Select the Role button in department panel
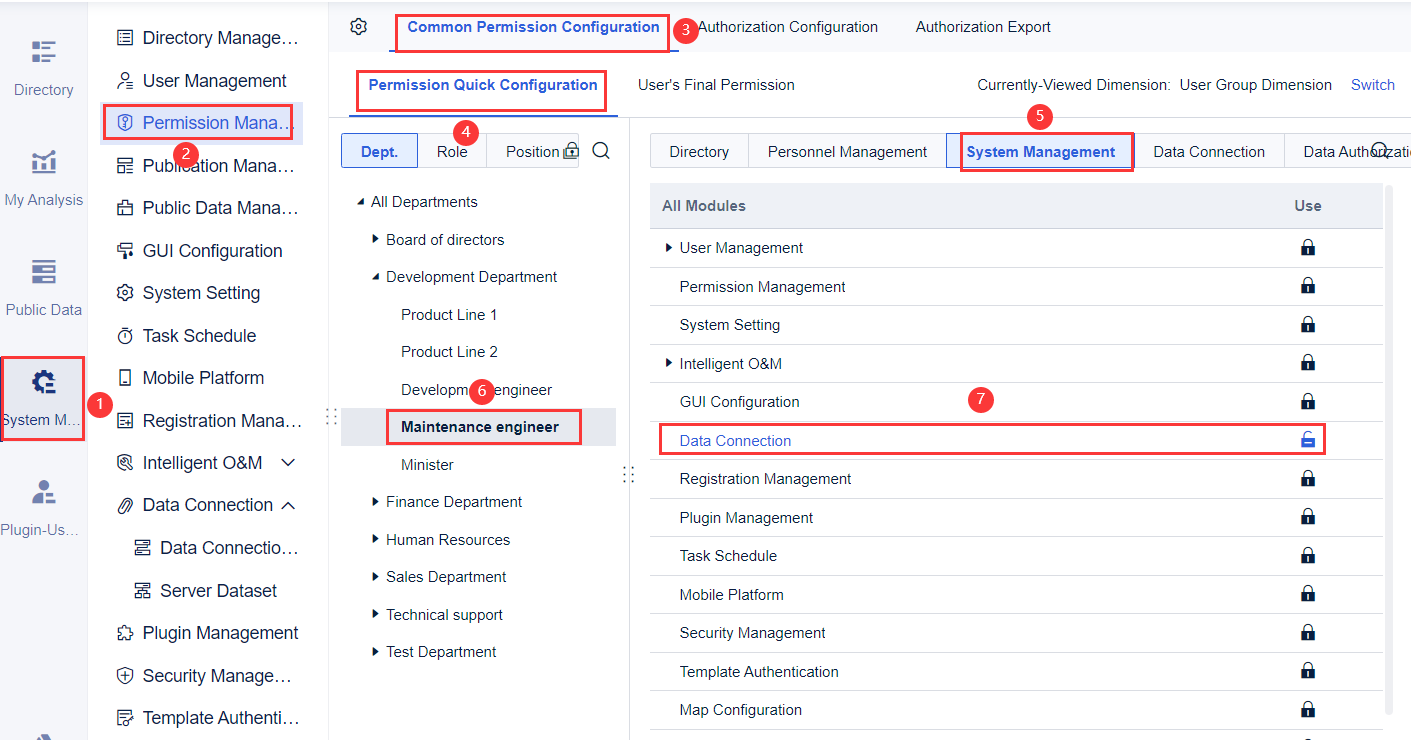Screen dimensions: 1411x740 click(452, 152)
